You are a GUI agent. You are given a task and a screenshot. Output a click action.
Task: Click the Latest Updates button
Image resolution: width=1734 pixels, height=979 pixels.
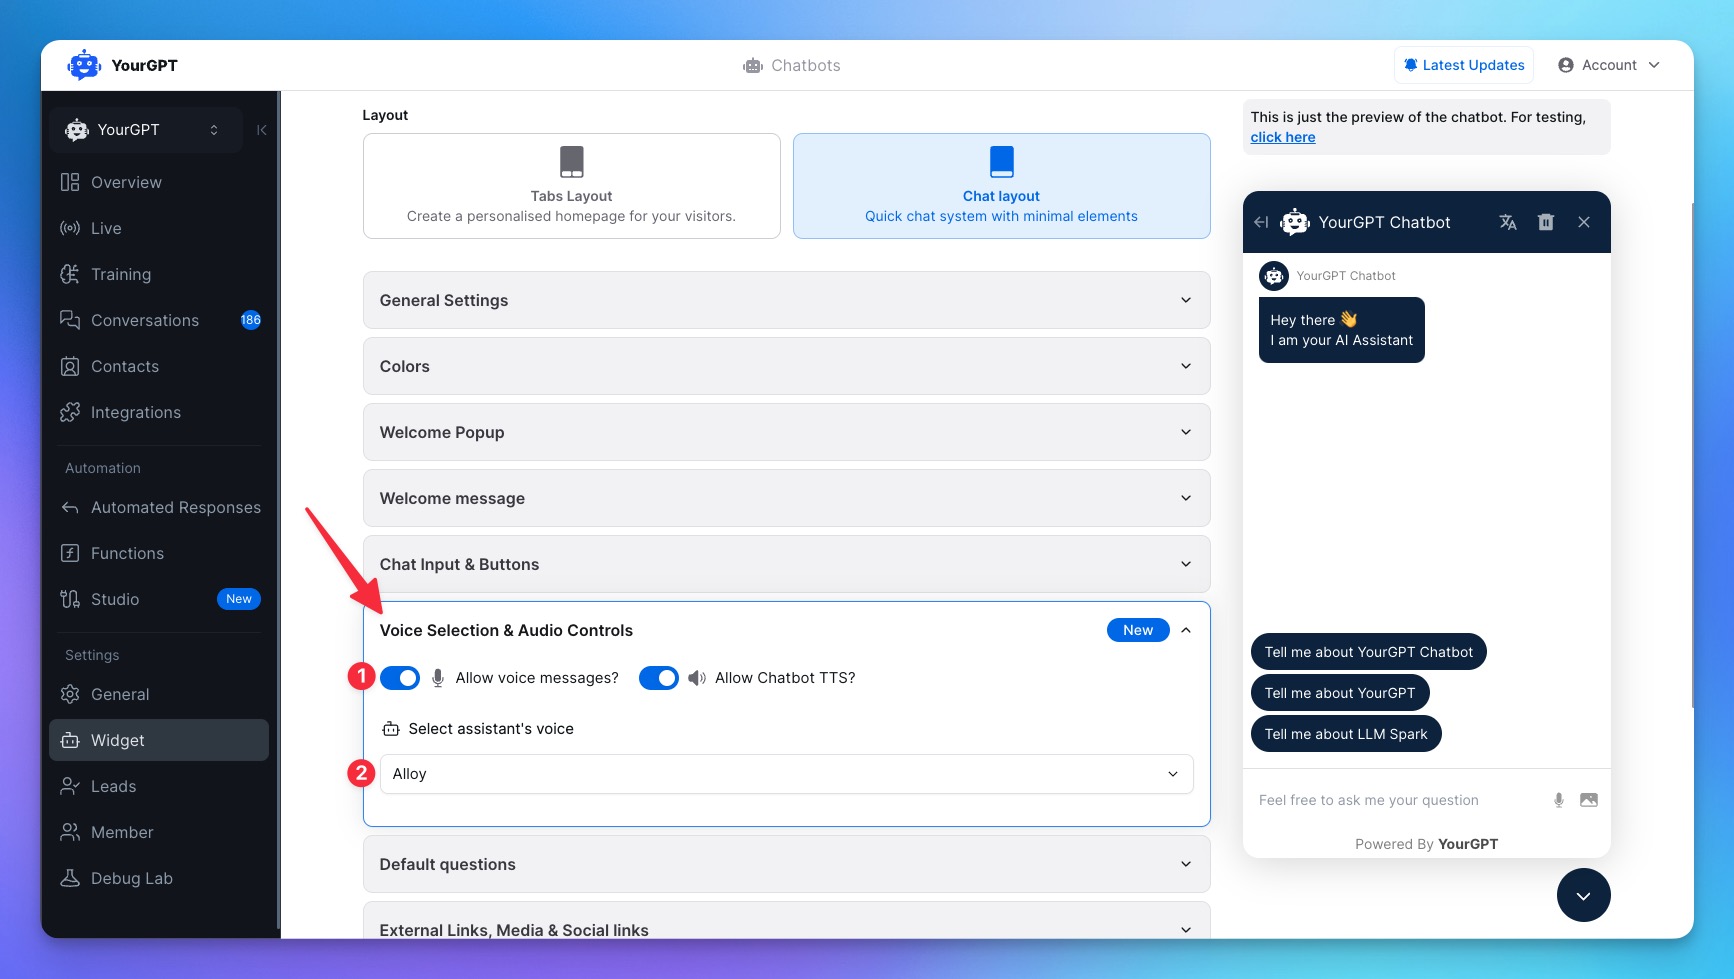[1464, 65]
